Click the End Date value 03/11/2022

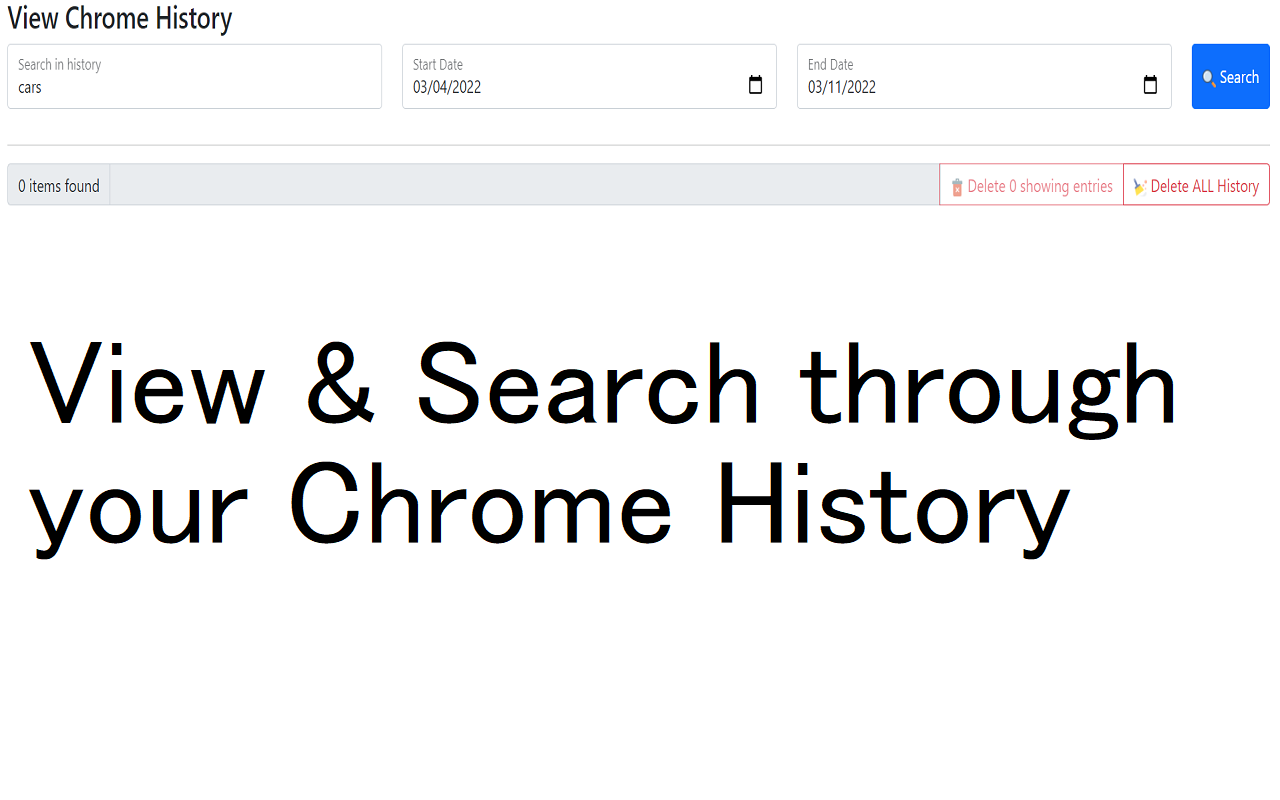(842, 87)
